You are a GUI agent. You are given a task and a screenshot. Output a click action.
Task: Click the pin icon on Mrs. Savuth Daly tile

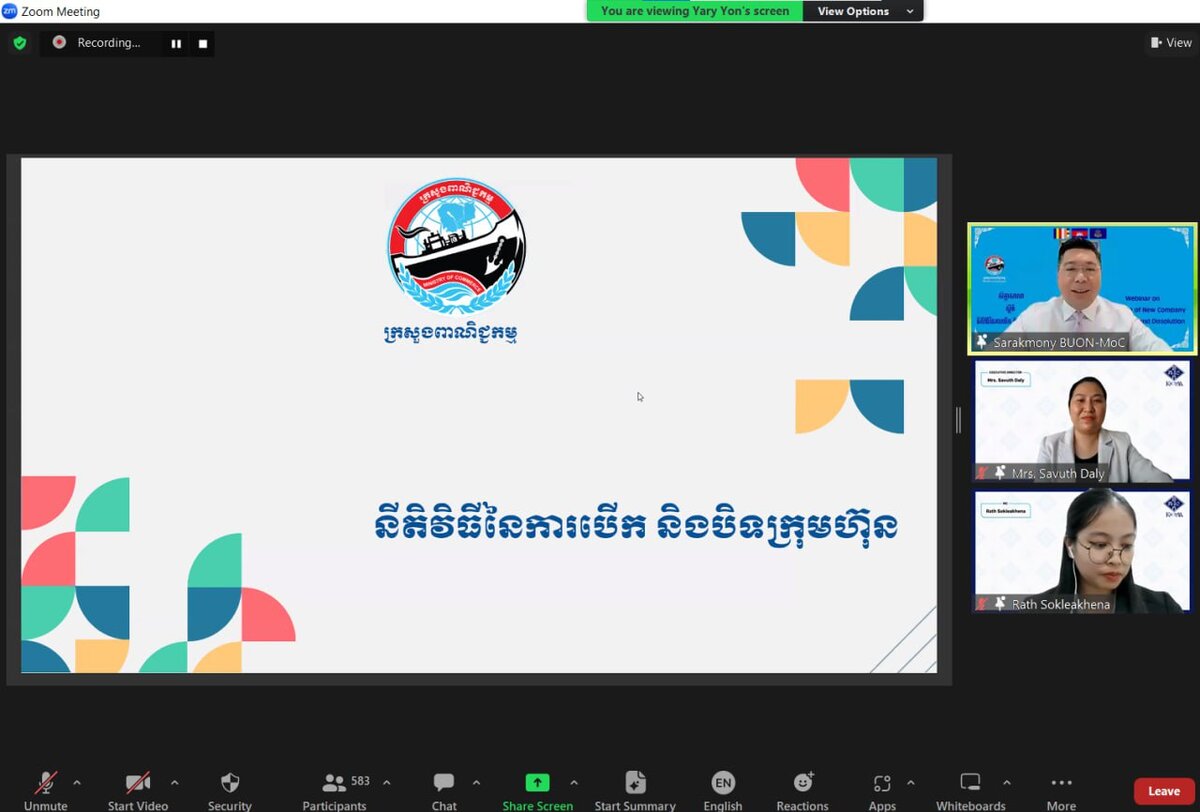coord(1000,472)
